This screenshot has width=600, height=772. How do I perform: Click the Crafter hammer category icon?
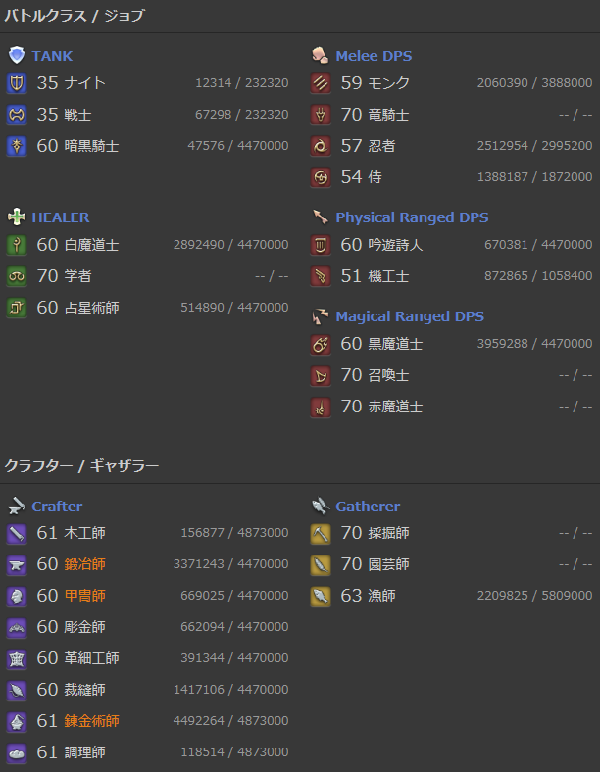pyautogui.click(x=17, y=506)
